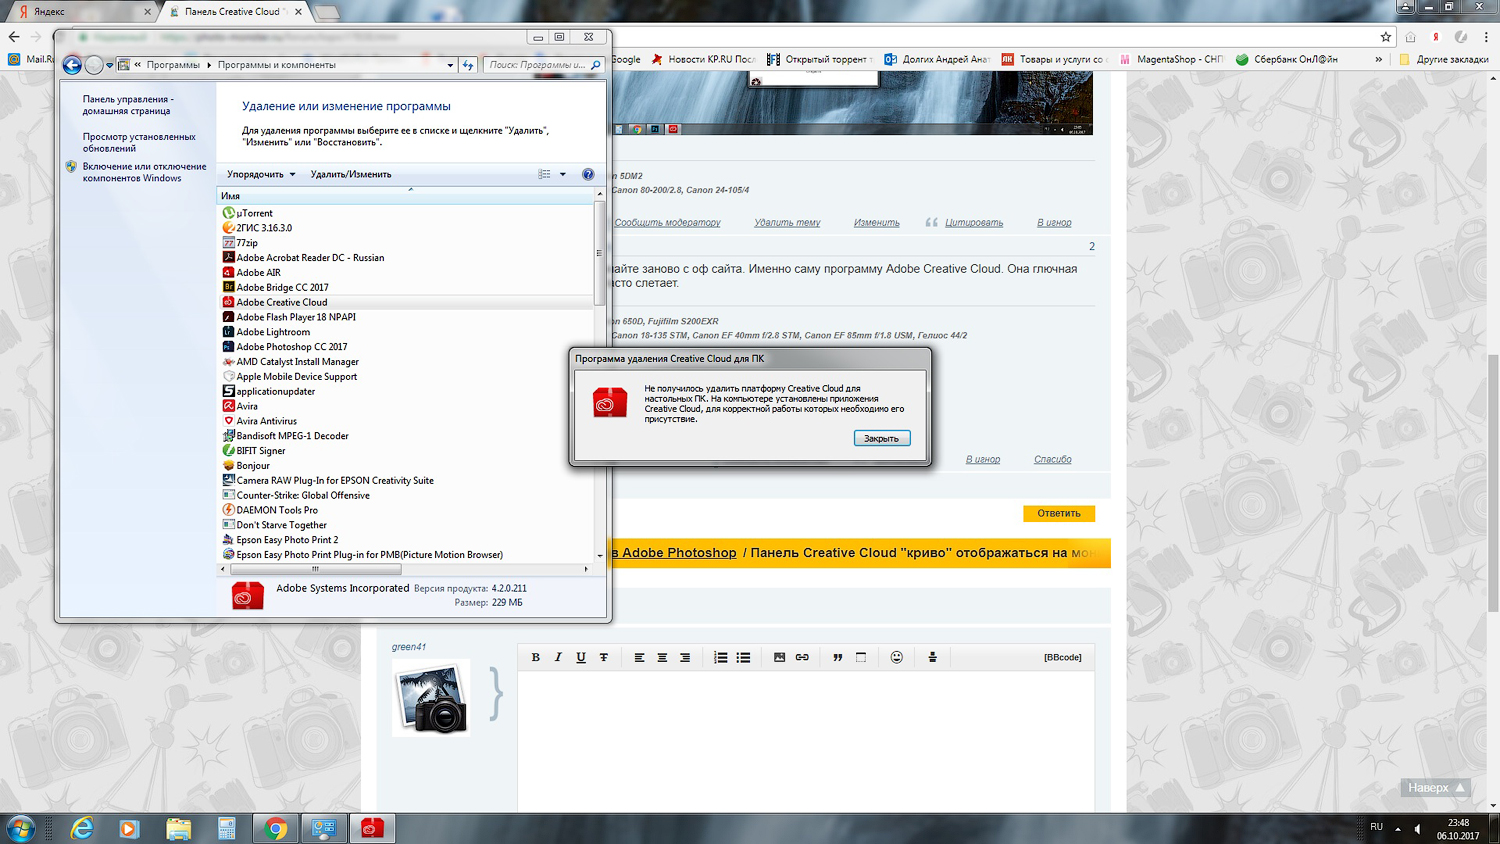Click Программы breadcrumb in address bar
This screenshot has height=844, width=1500.
173,65
